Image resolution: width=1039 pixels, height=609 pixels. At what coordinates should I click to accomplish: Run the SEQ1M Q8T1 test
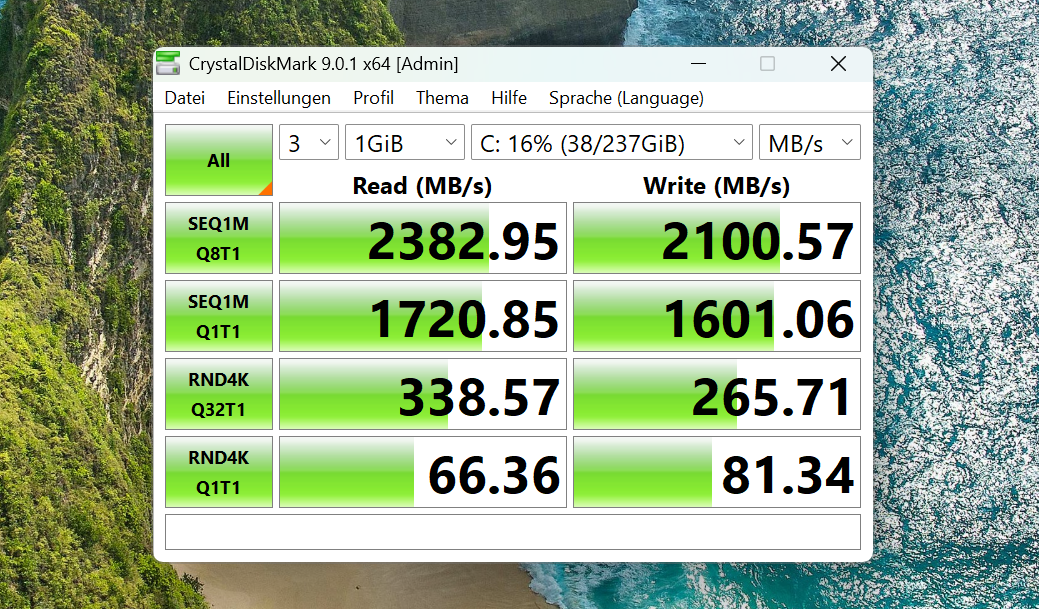(219, 238)
